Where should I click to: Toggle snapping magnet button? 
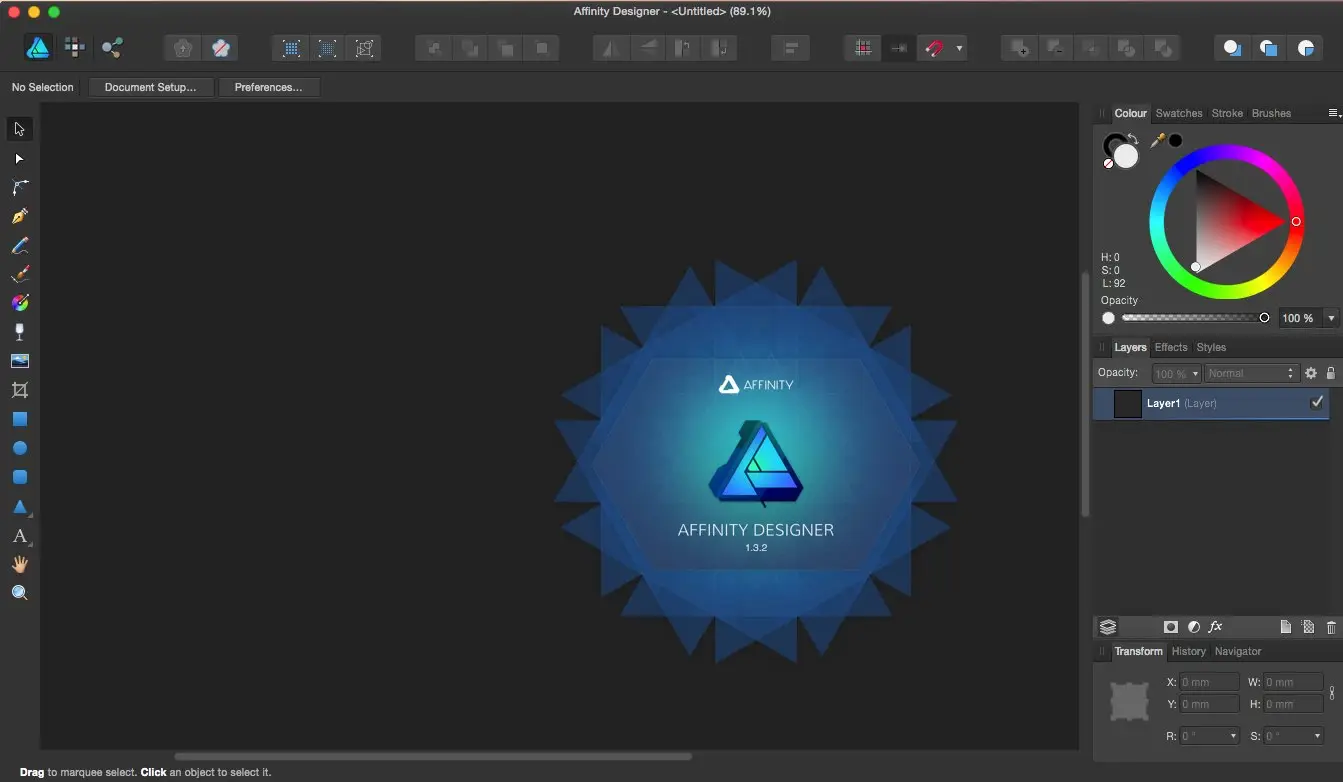tap(933, 47)
